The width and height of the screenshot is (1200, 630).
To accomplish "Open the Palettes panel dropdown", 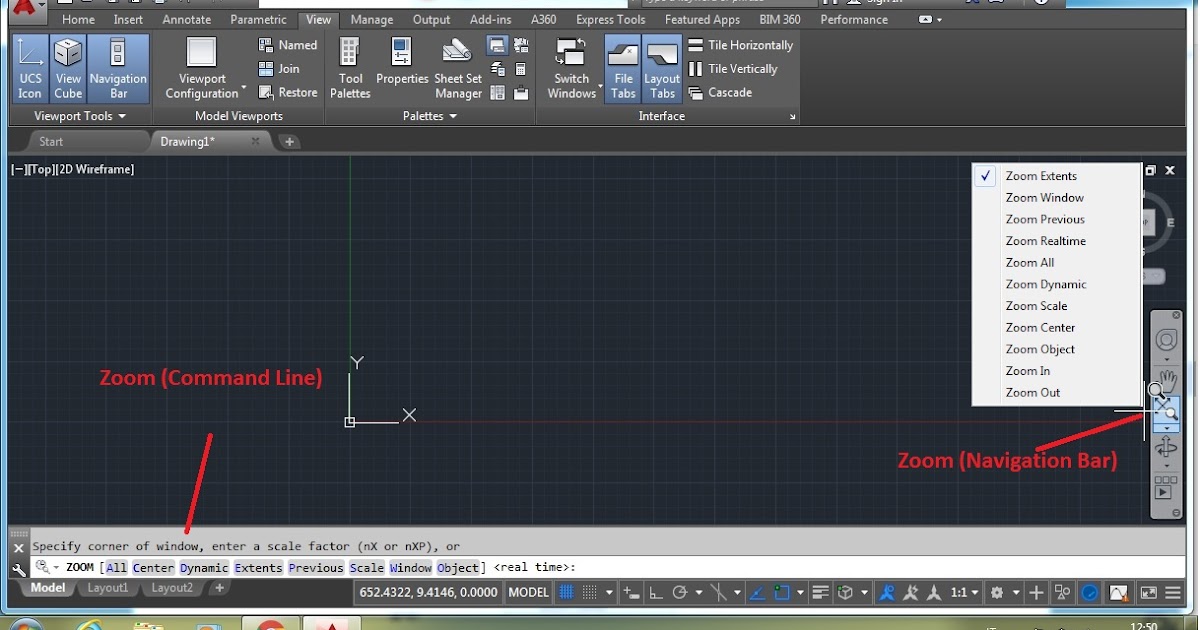I will coord(452,115).
